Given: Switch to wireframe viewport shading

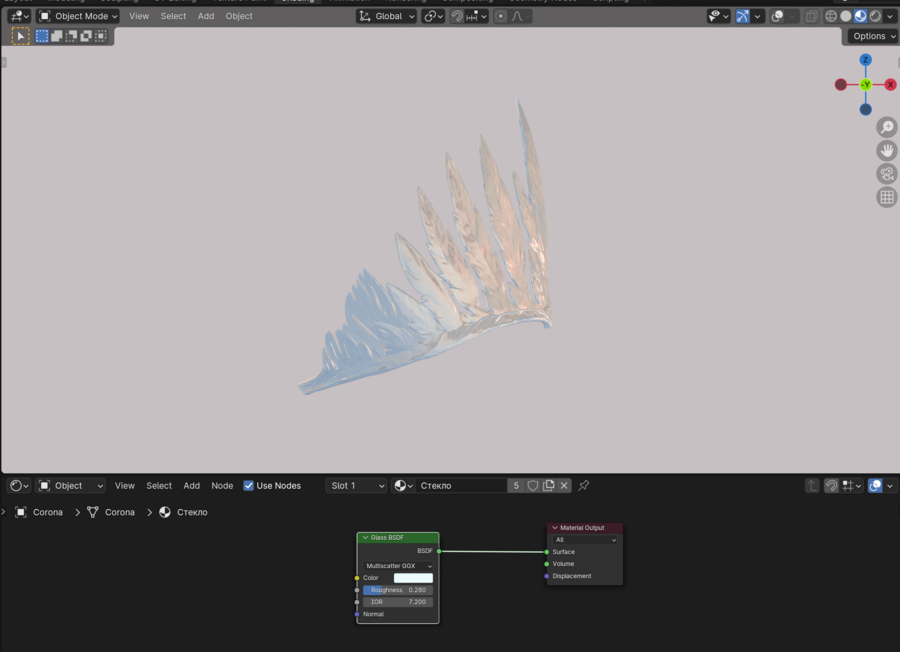Looking at the screenshot, I should coord(831,16).
